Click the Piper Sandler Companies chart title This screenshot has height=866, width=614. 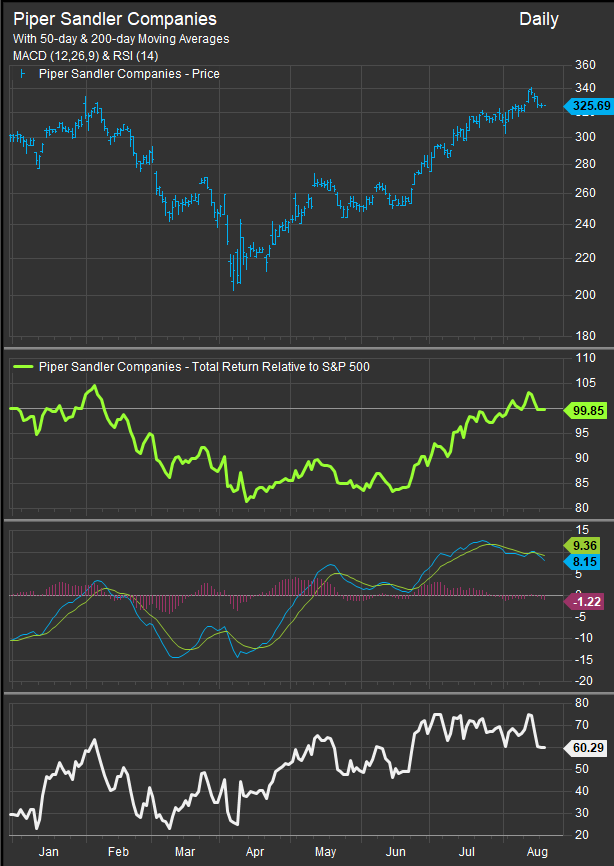coord(114,20)
